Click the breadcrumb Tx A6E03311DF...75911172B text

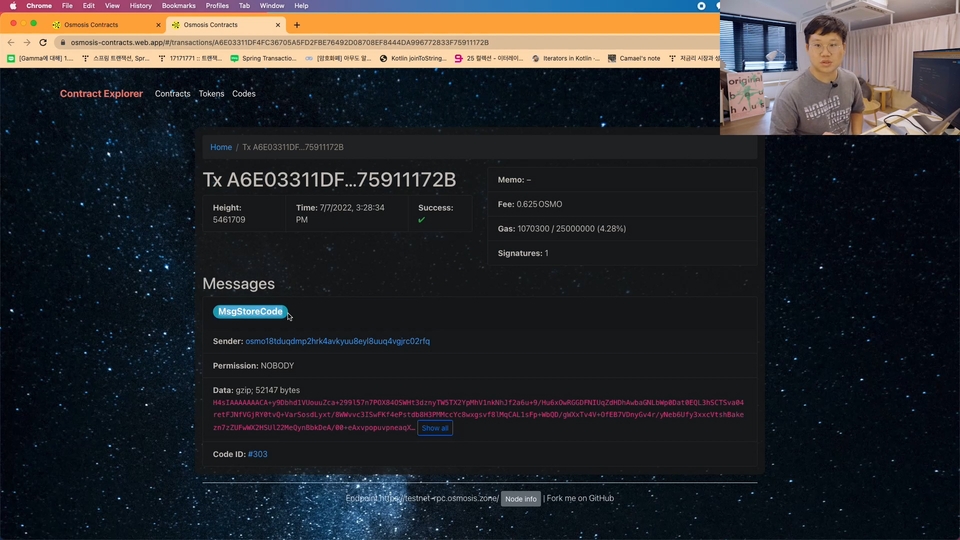coord(293,147)
